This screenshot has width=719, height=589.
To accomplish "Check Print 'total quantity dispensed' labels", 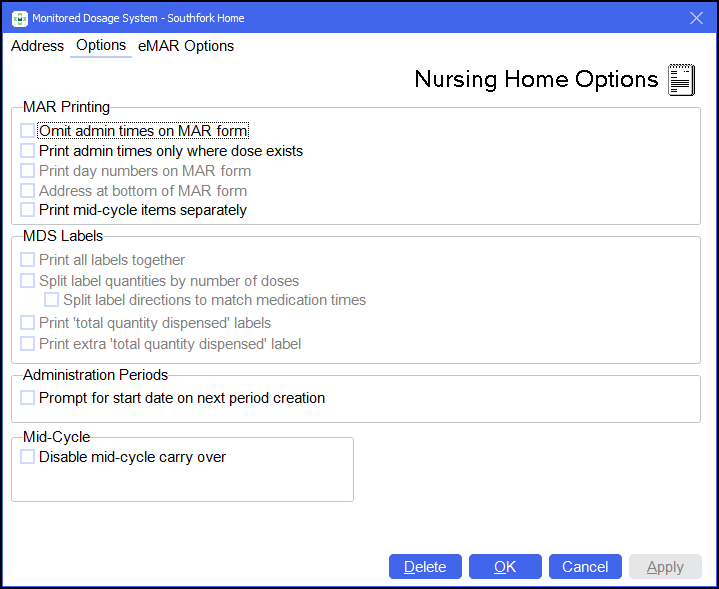I will [27, 323].
